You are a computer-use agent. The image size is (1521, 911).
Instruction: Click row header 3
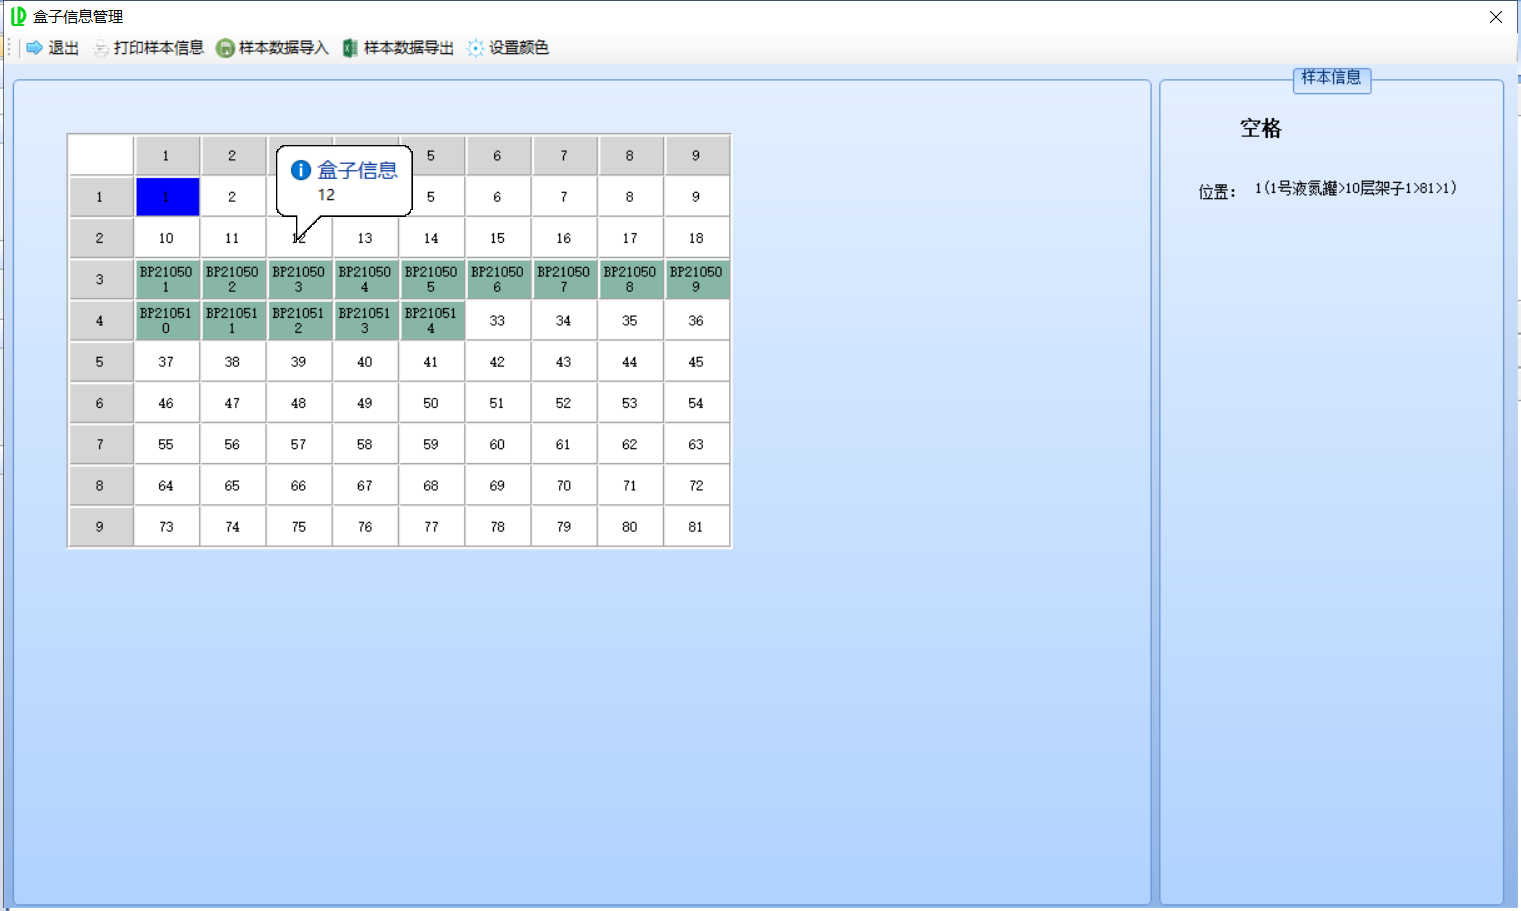click(x=101, y=280)
